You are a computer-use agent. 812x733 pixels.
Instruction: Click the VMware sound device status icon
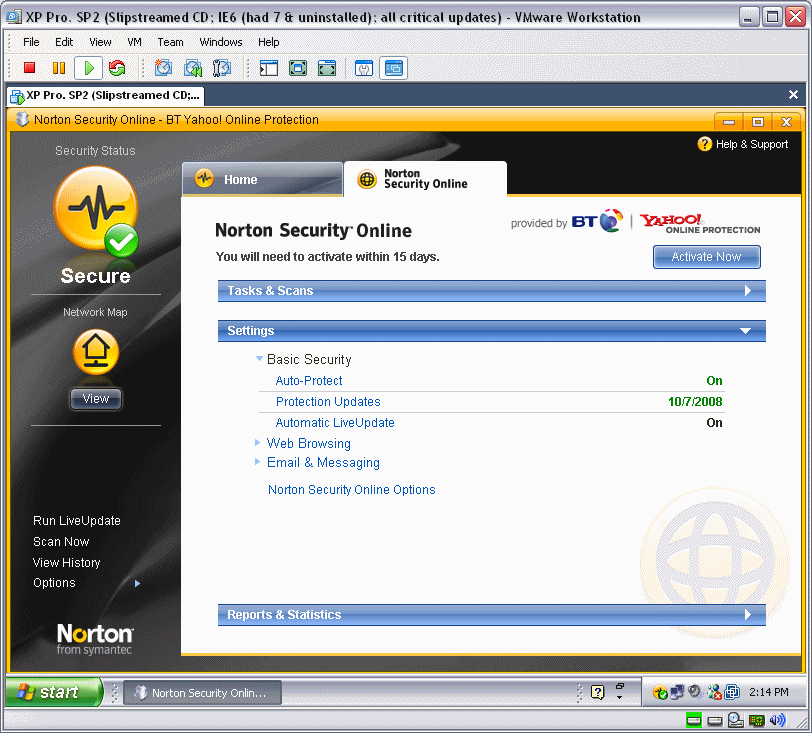coord(779,719)
